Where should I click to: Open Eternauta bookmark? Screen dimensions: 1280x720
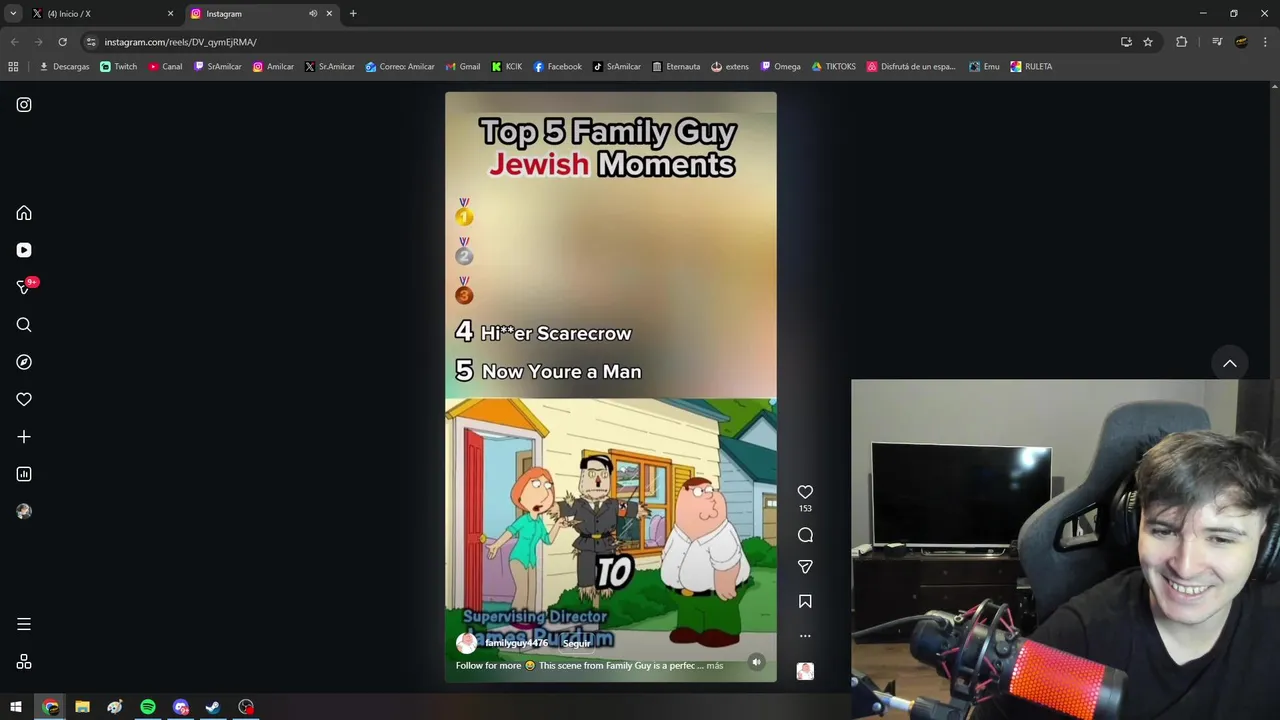[x=676, y=67]
